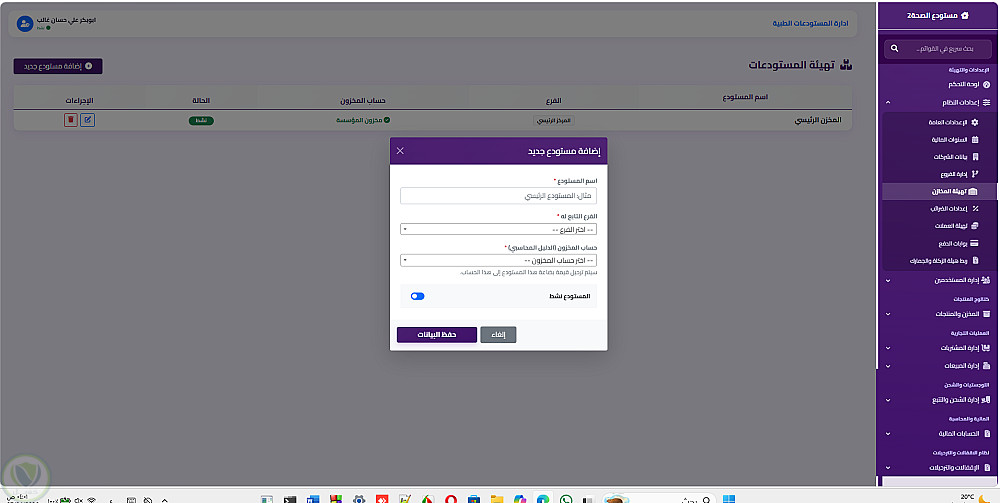
Task: Close the إضافة مستودع جديد dialog with X
Action: 400,151
